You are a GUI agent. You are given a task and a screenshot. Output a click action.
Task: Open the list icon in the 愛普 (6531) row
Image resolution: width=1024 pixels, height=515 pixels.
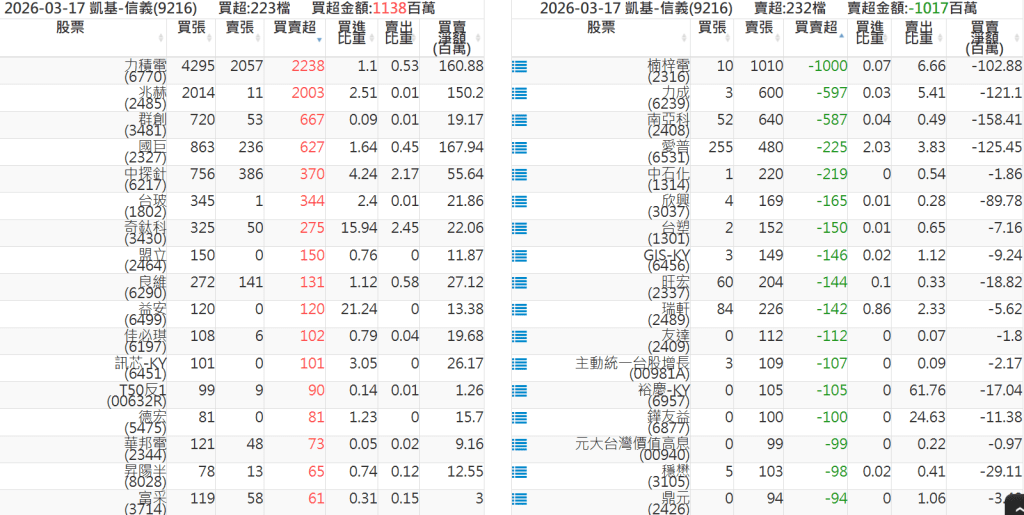[519, 148]
